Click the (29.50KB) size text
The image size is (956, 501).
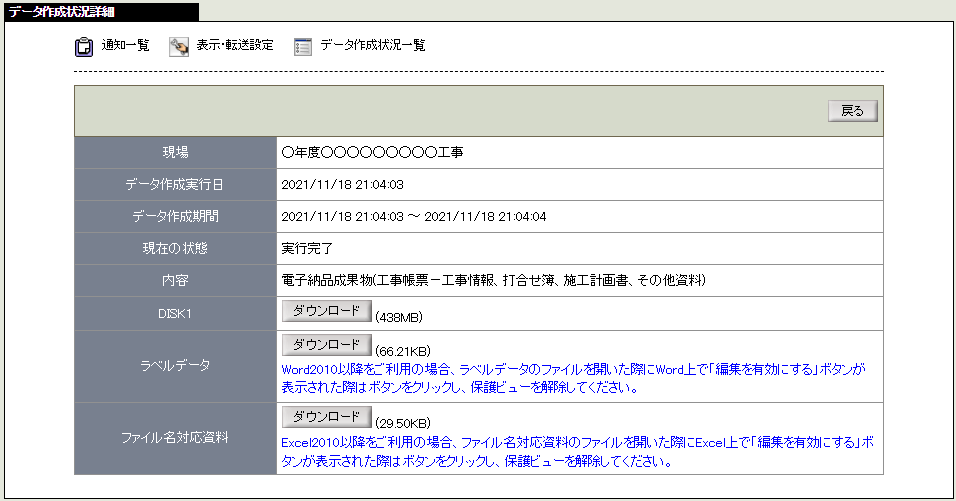[403, 424]
